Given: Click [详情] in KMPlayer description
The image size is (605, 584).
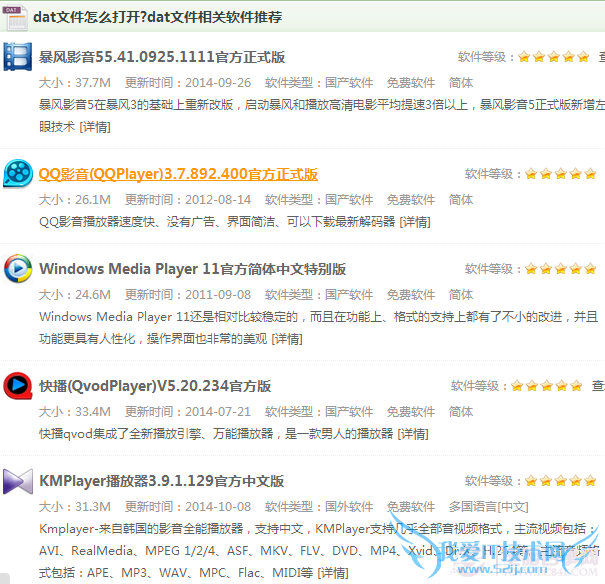Looking at the screenshot, I should [x=333, y=573].
